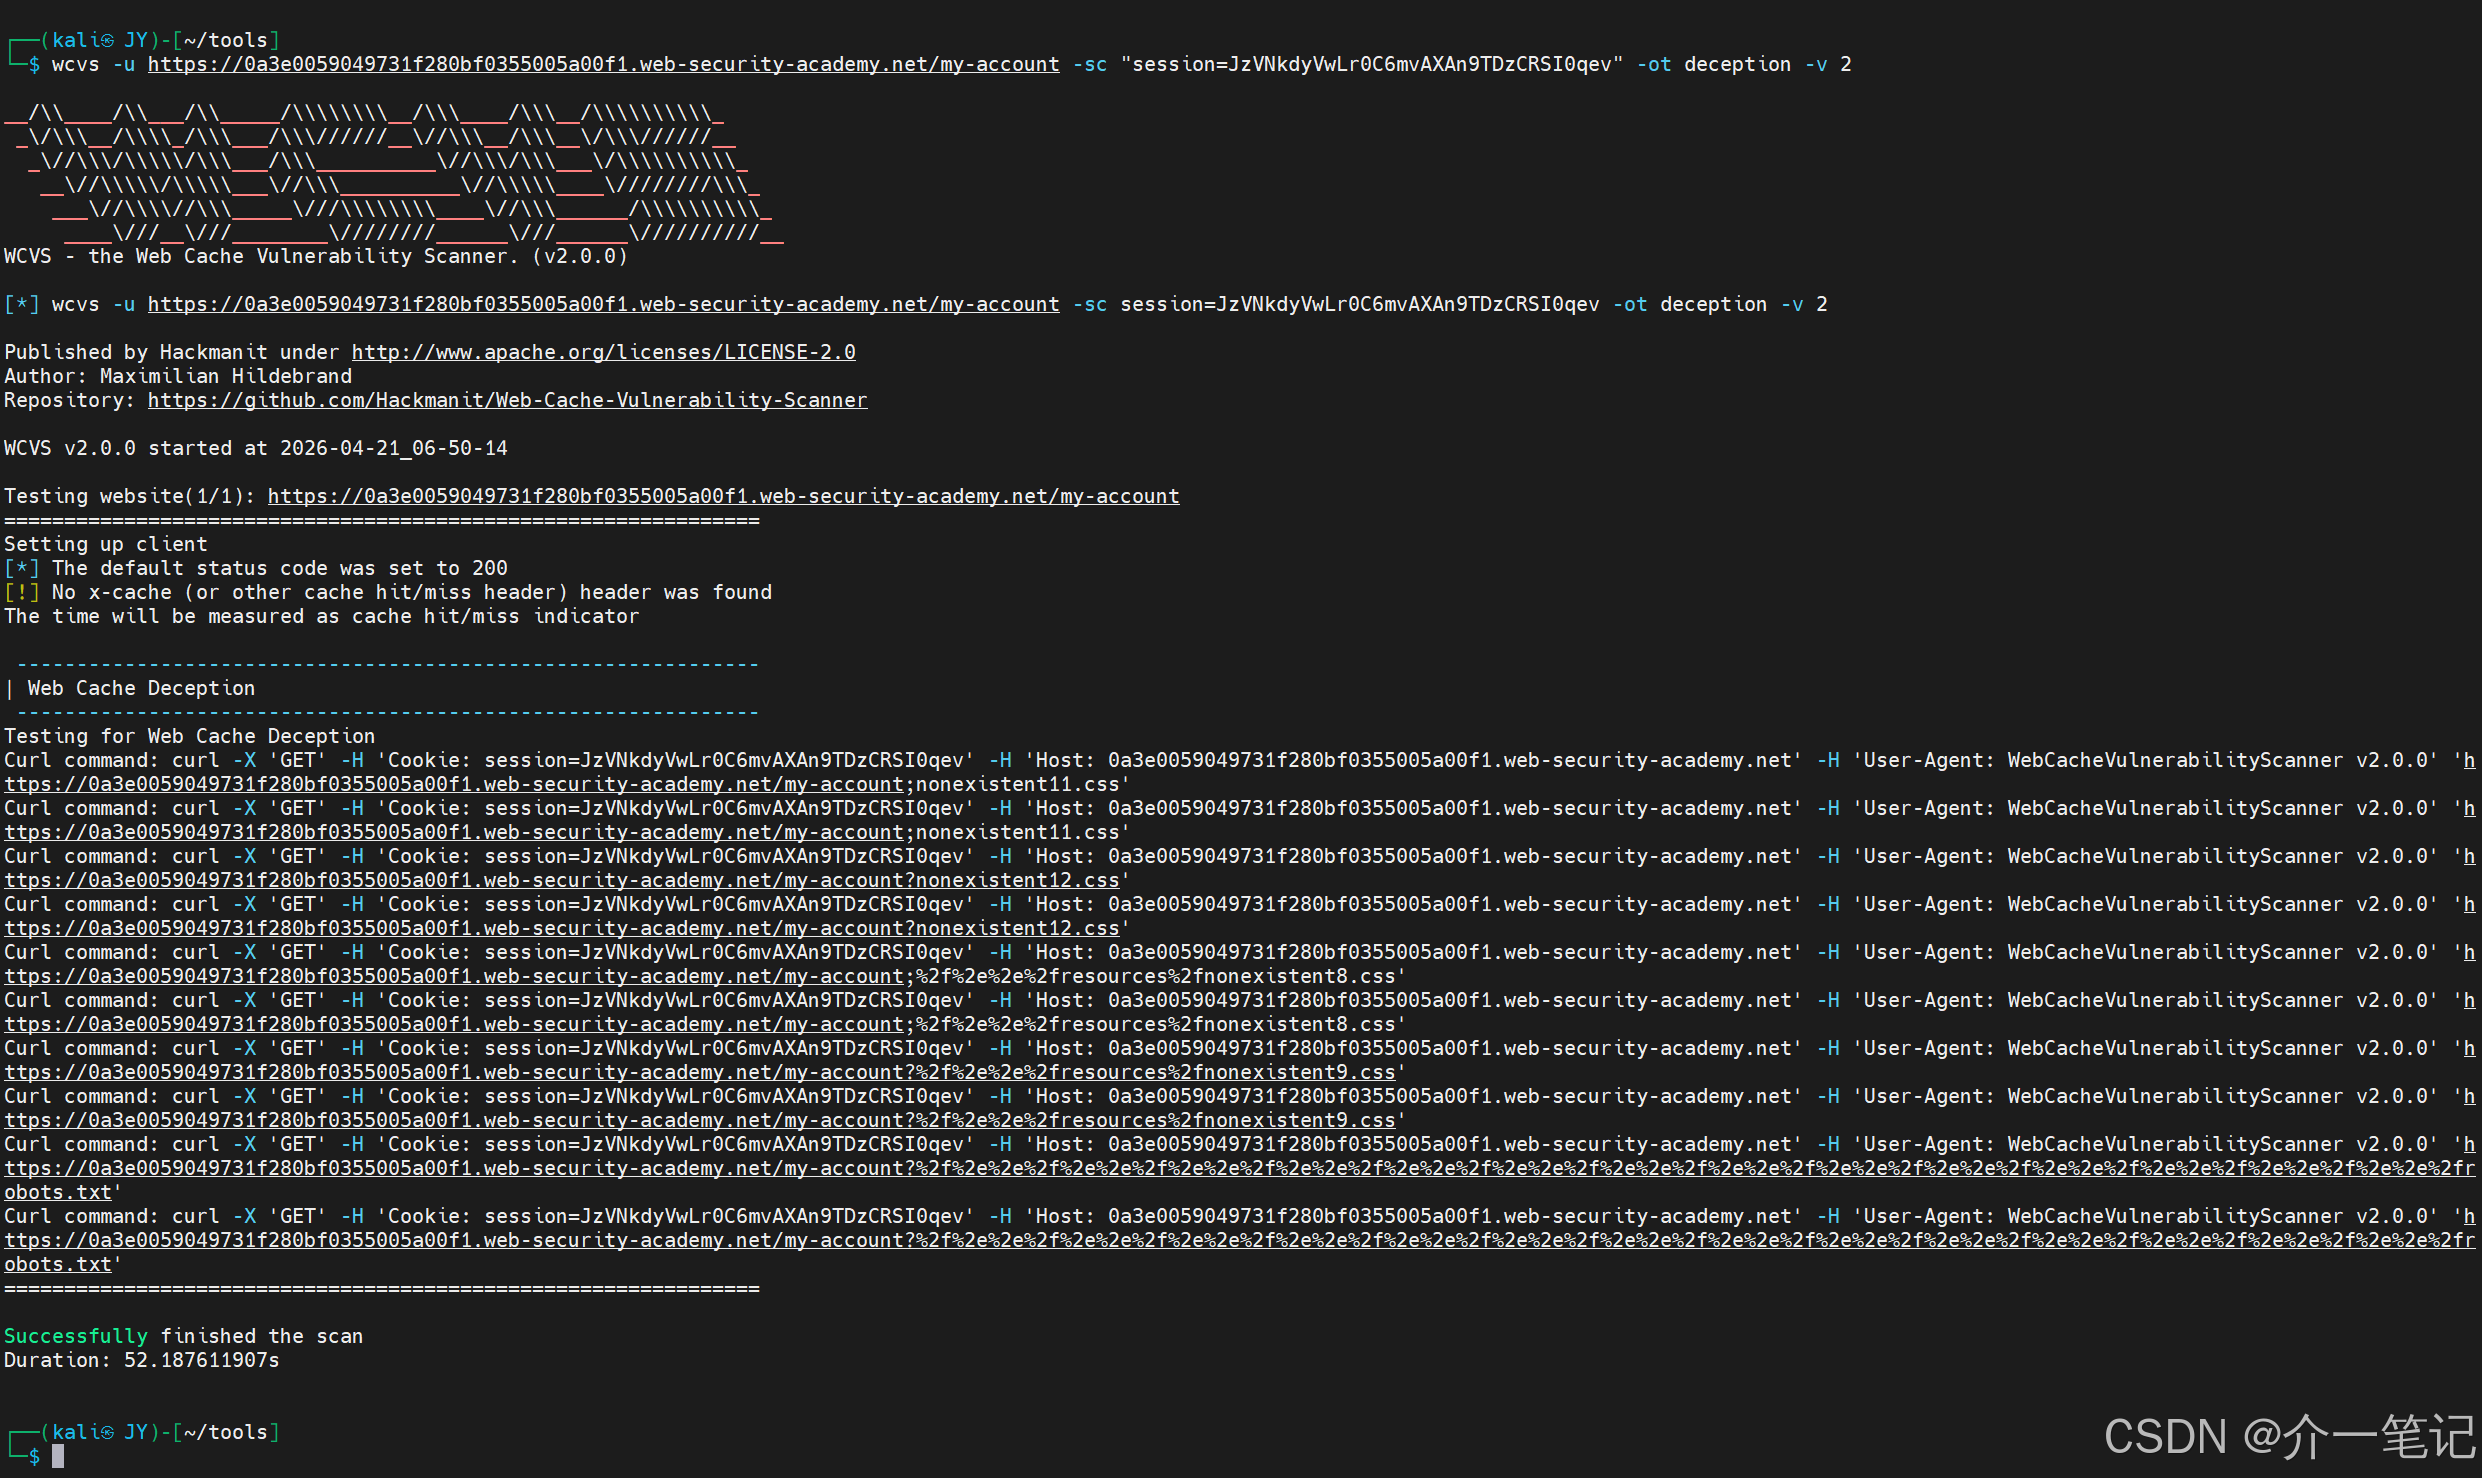Open the first my-account?nonexistent12.css URL
The height and width of the screenshot is (1478, 2482).
(561, 880)
